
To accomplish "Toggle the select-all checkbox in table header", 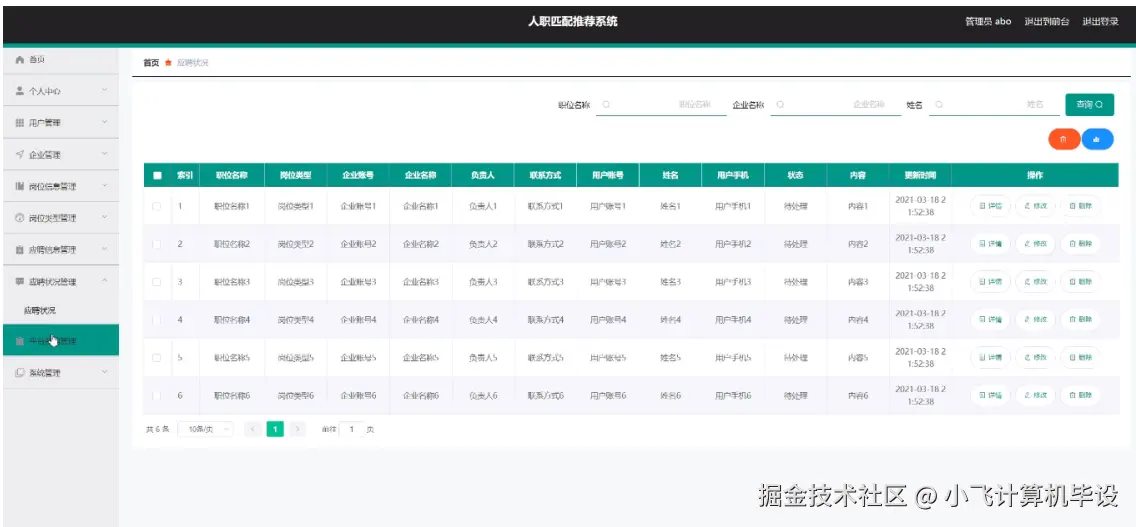I will coord(157,175).
